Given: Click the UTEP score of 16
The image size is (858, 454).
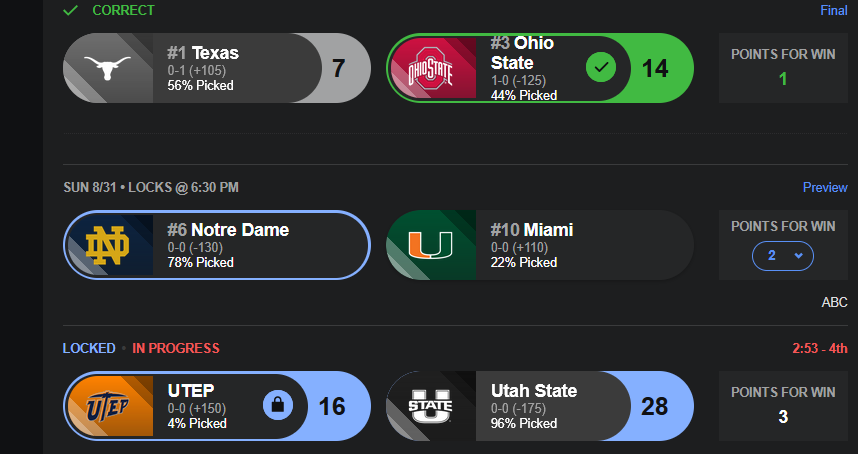Looking at the screenshot, I should tap(332, 406).
